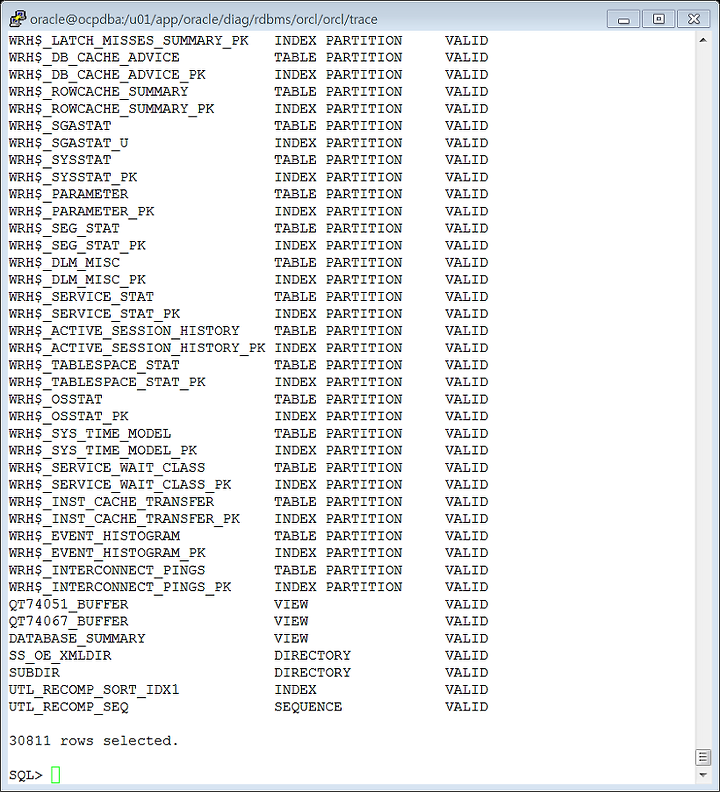Click the text WRH$_SEG_STAT
This screenshot has height=792, width=720.
coord(64,228)
